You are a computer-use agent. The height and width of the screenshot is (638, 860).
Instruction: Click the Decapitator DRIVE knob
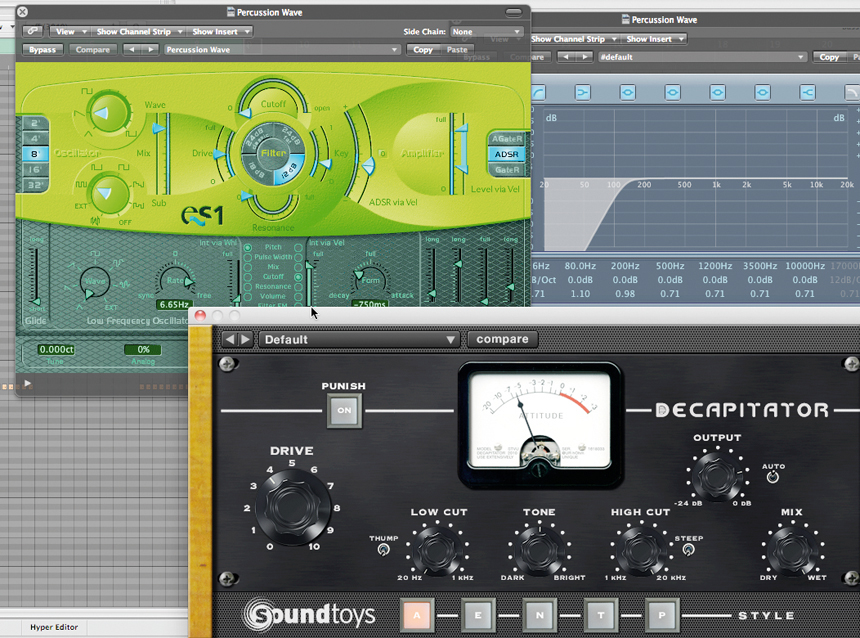click(292, 507)
